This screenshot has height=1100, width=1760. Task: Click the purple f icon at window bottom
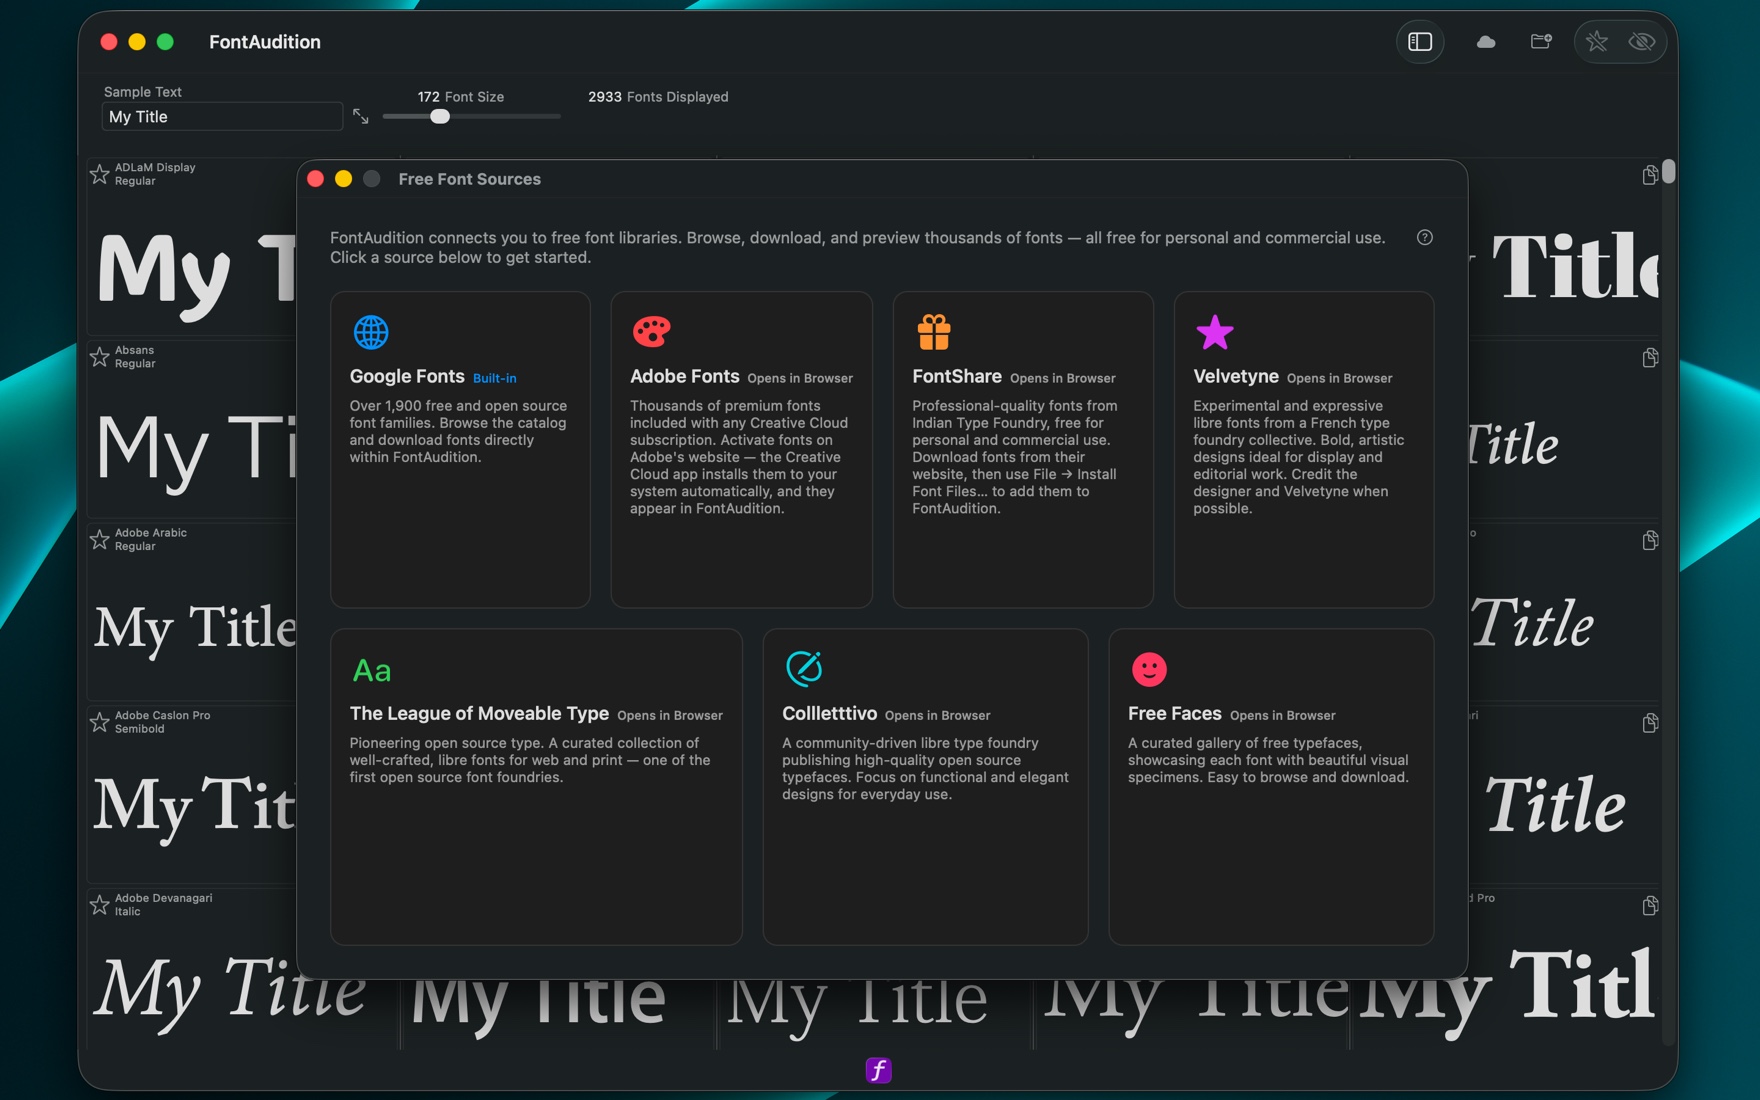tap(878, 1070)
